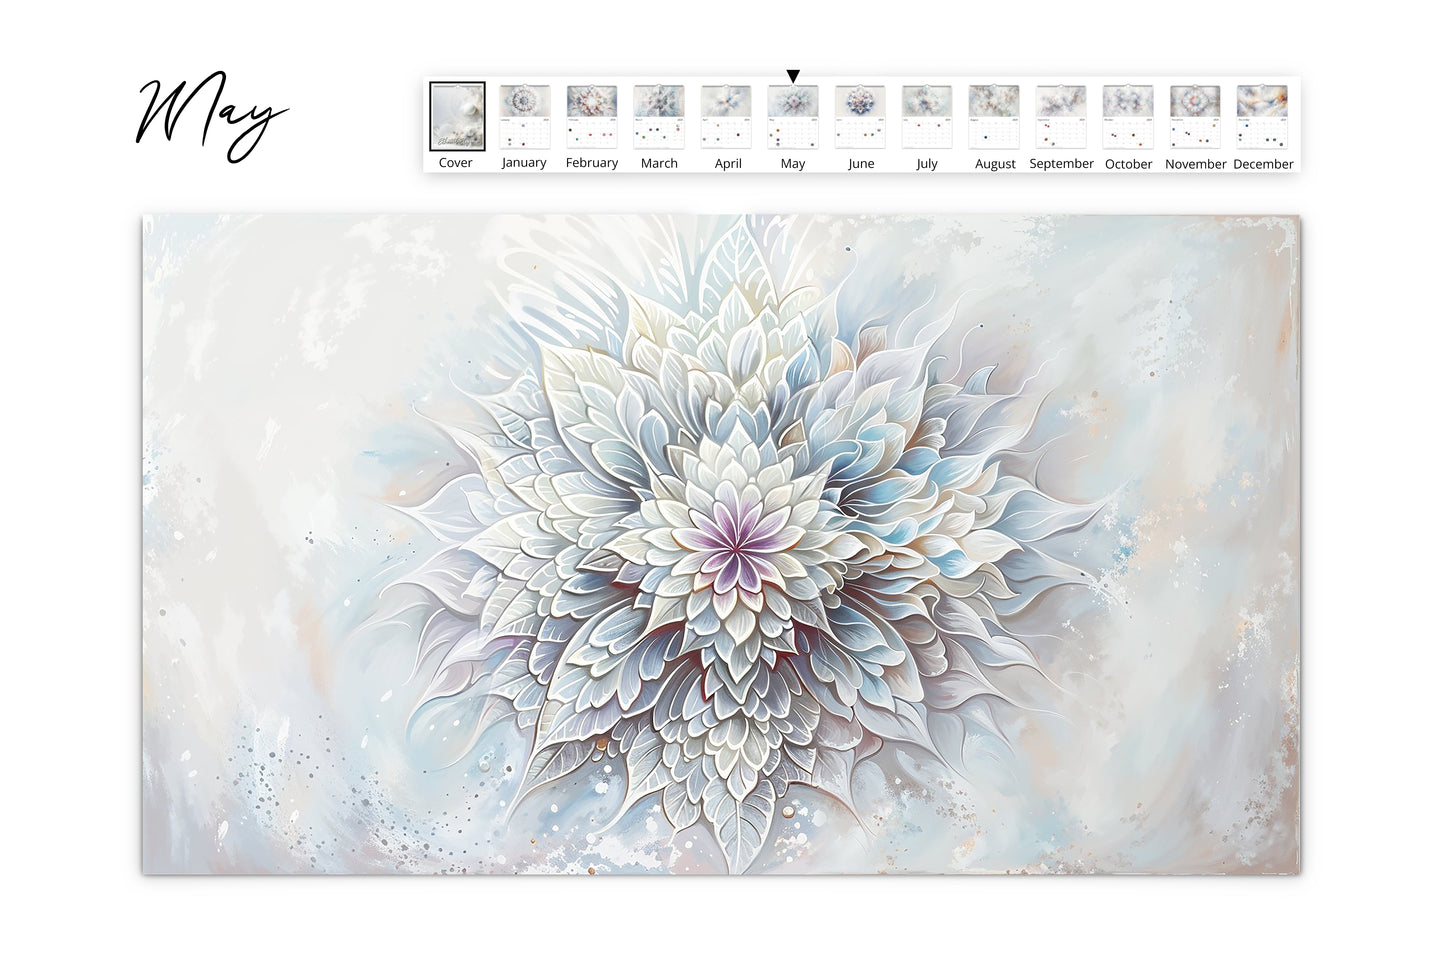
Task: Click the 'February' label text
Action: (x=592, y=163)
